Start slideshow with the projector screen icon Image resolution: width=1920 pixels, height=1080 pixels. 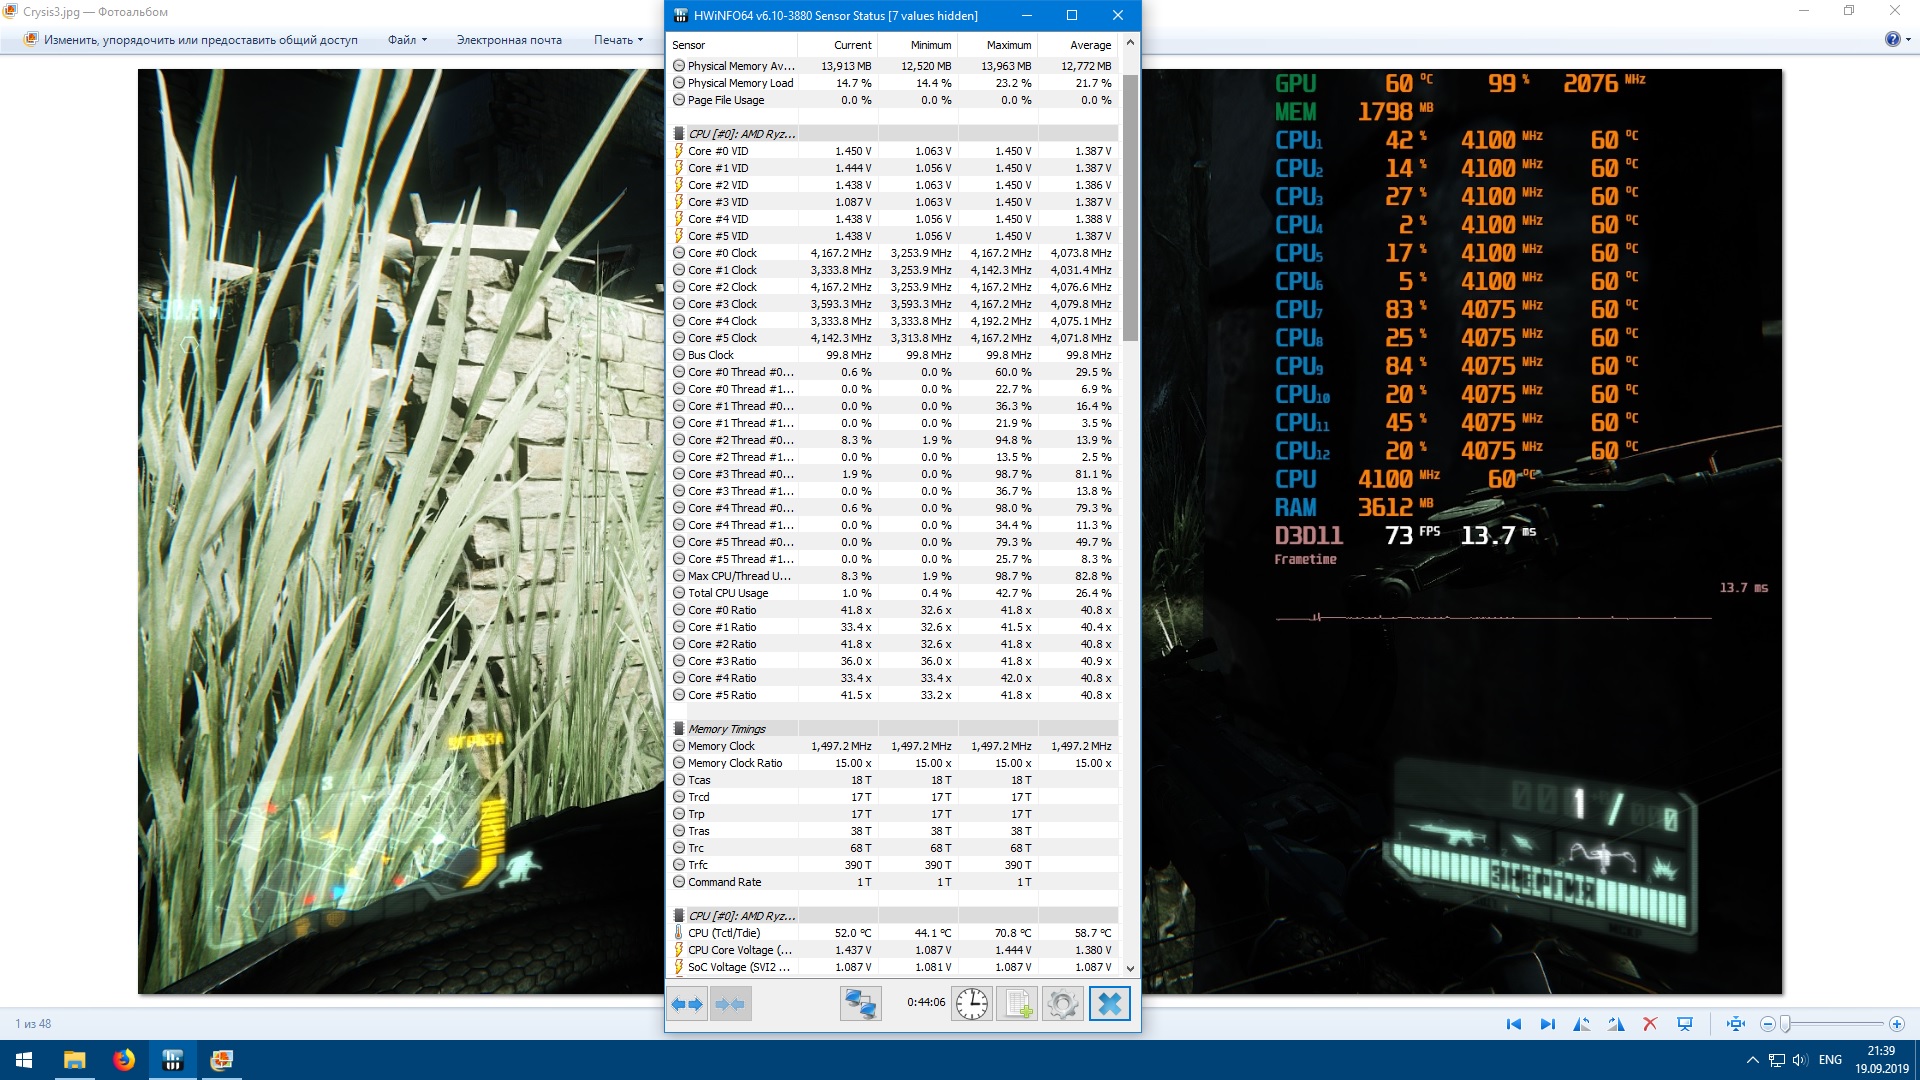1685,1024
